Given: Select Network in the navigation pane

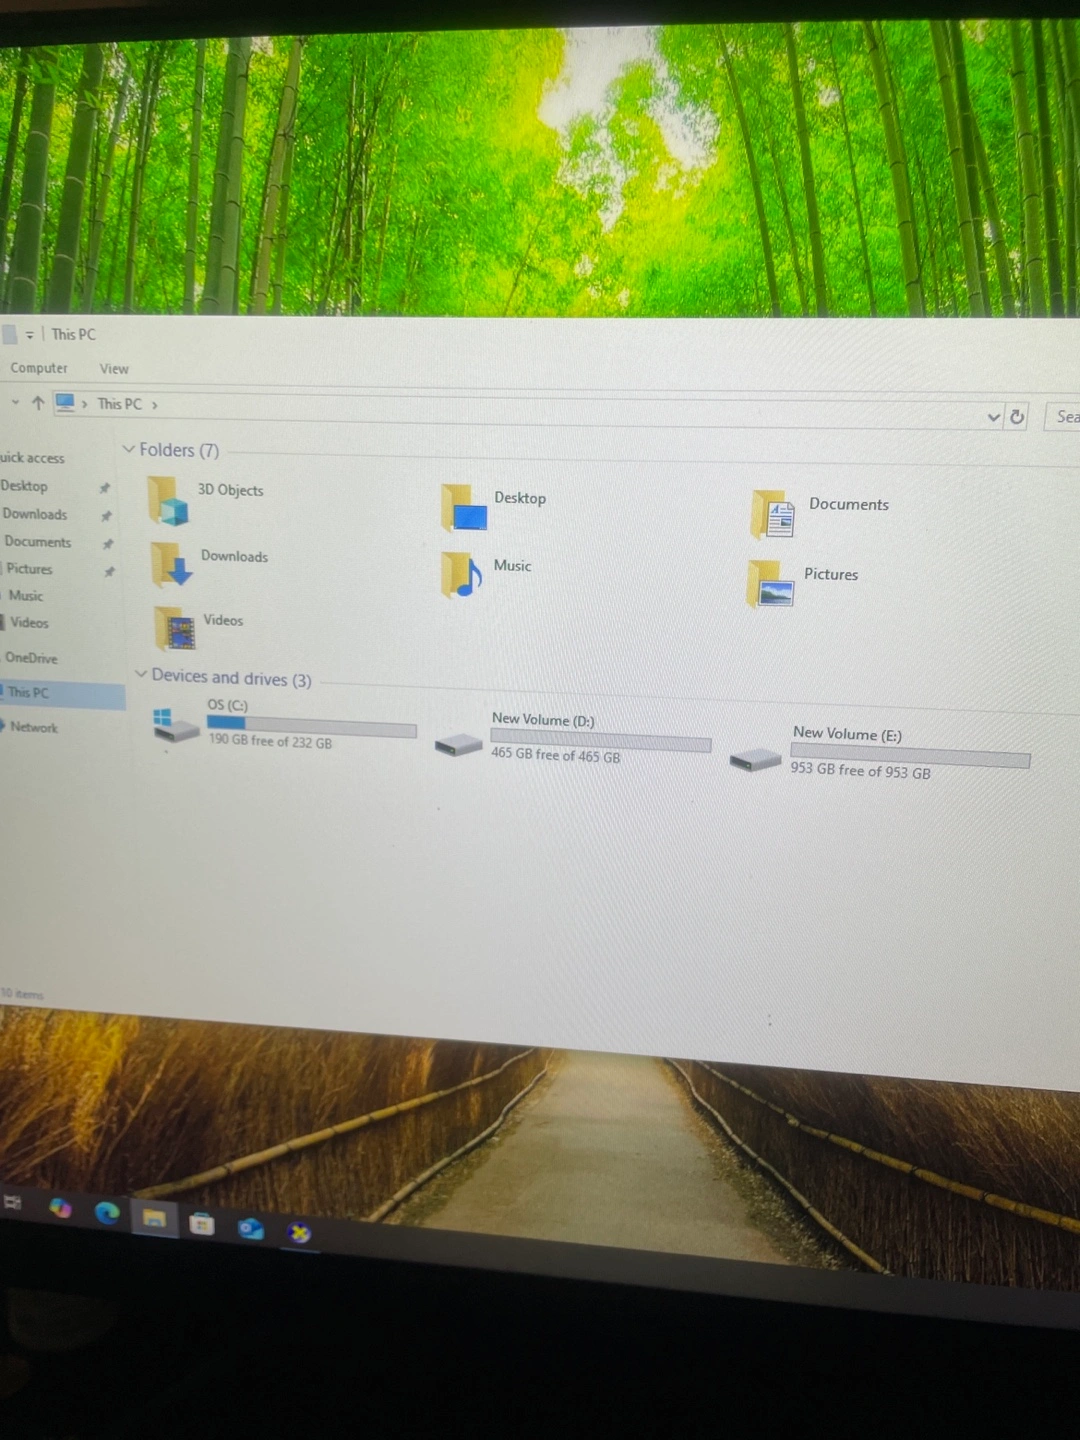Looking at the screenshot, I should (x=34, y=727).
